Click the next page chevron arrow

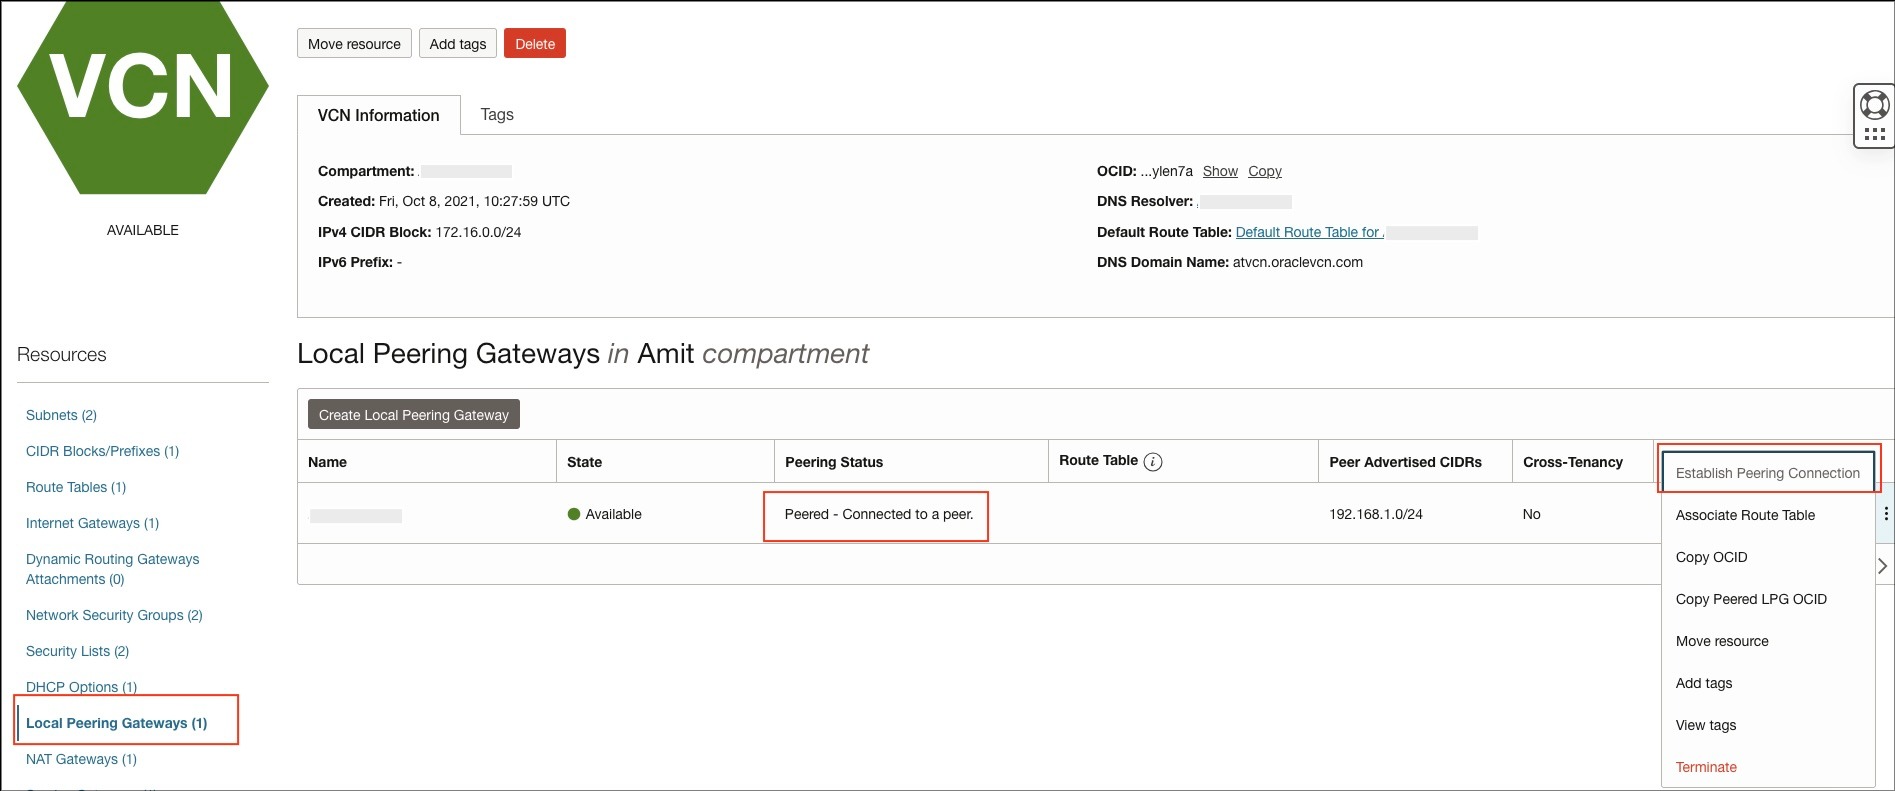[x=1882, y=566]
